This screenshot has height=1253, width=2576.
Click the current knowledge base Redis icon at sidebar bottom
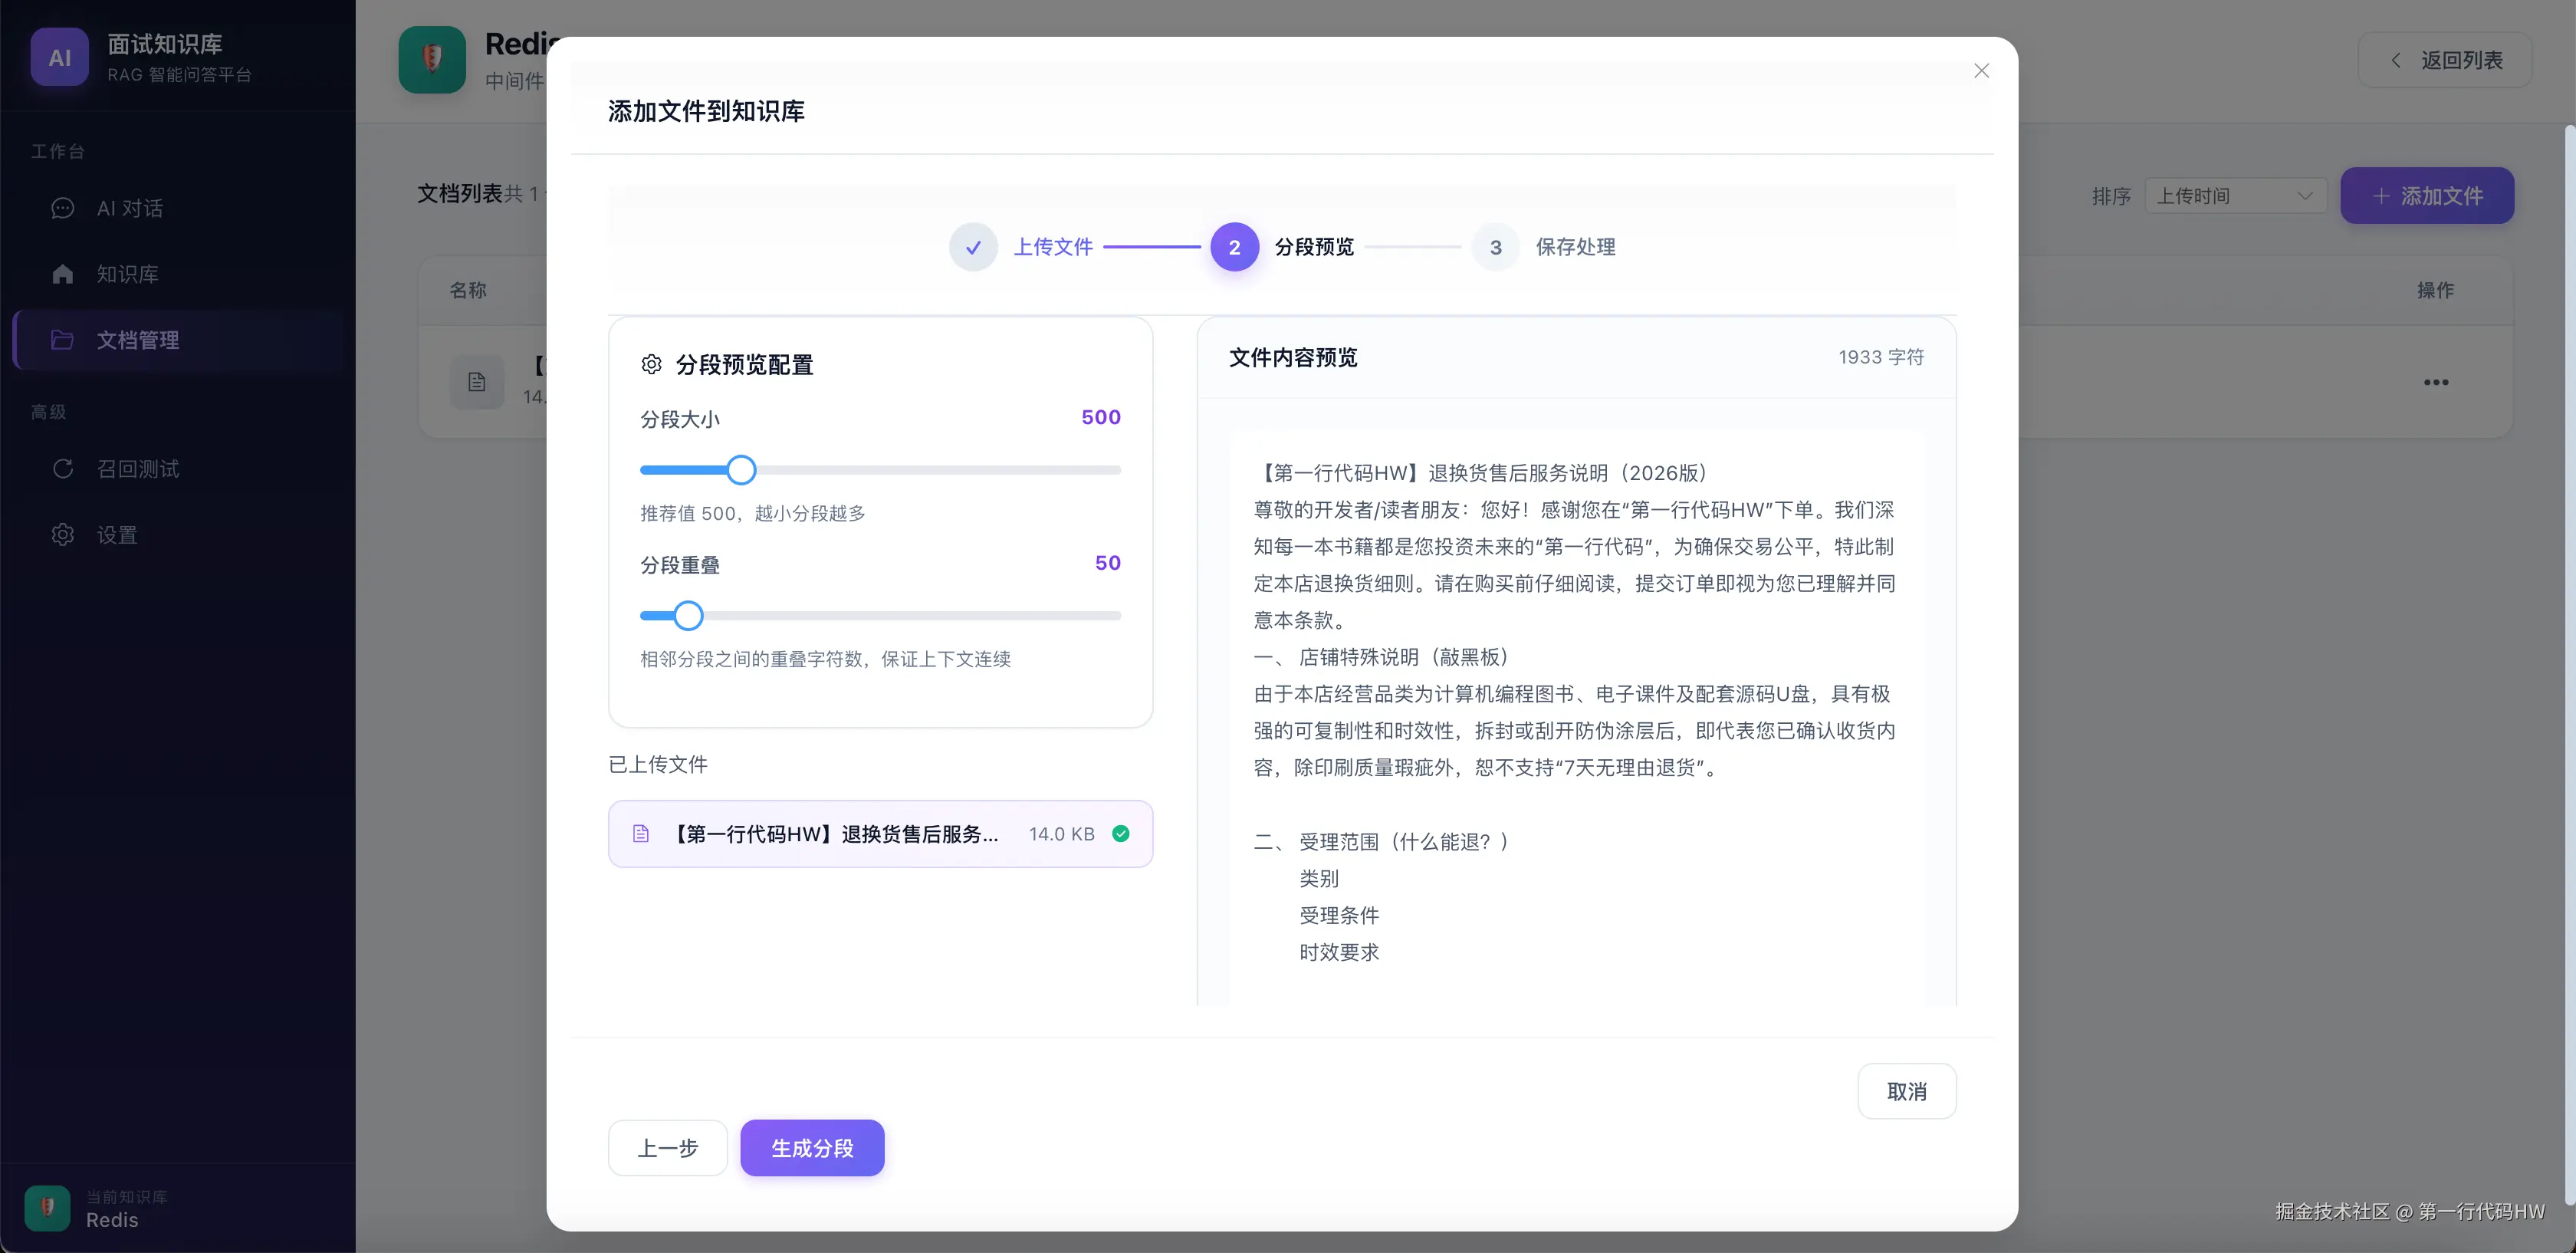(47, 1208)
